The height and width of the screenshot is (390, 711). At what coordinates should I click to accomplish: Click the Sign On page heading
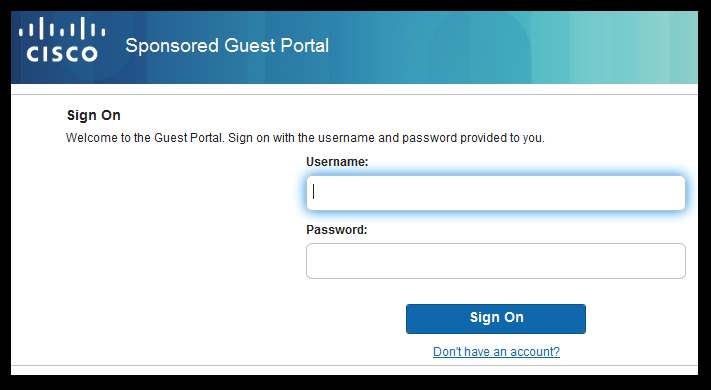click(x=94, y=115)
